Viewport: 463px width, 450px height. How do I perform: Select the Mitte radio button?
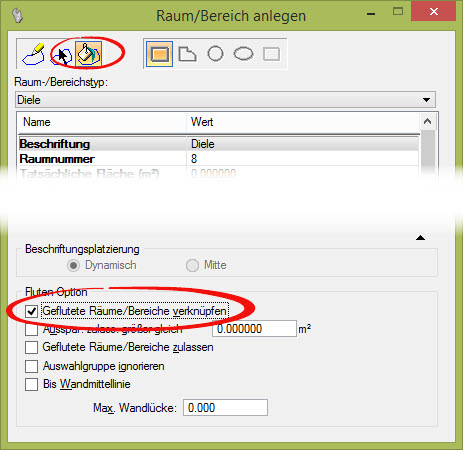tap(192, 266)
